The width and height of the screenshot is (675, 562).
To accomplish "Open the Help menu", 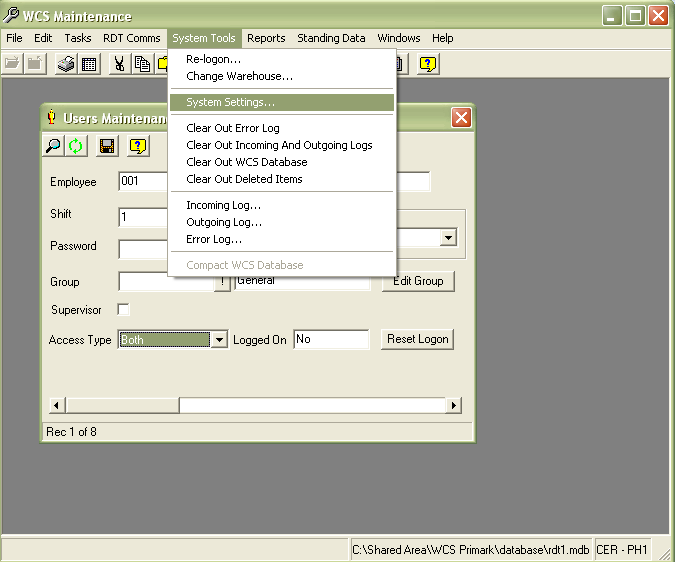I will point(443,38).
